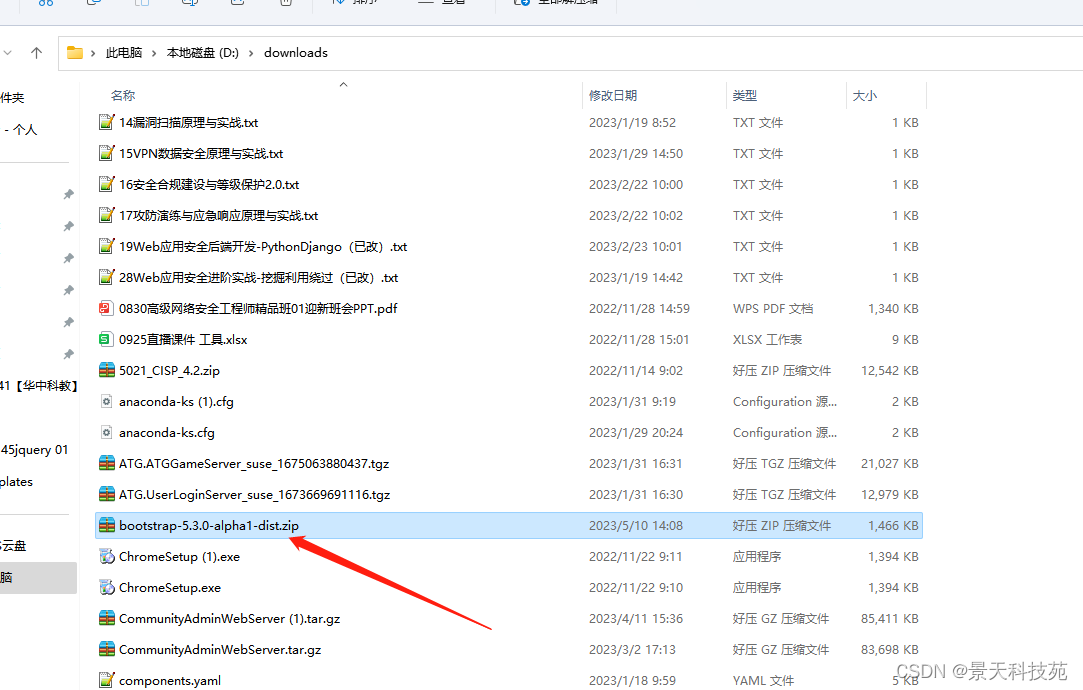Viewport: 1083px width, 690px height.
Task: Sort files by the 名称 column header
Action: [123, 95]
